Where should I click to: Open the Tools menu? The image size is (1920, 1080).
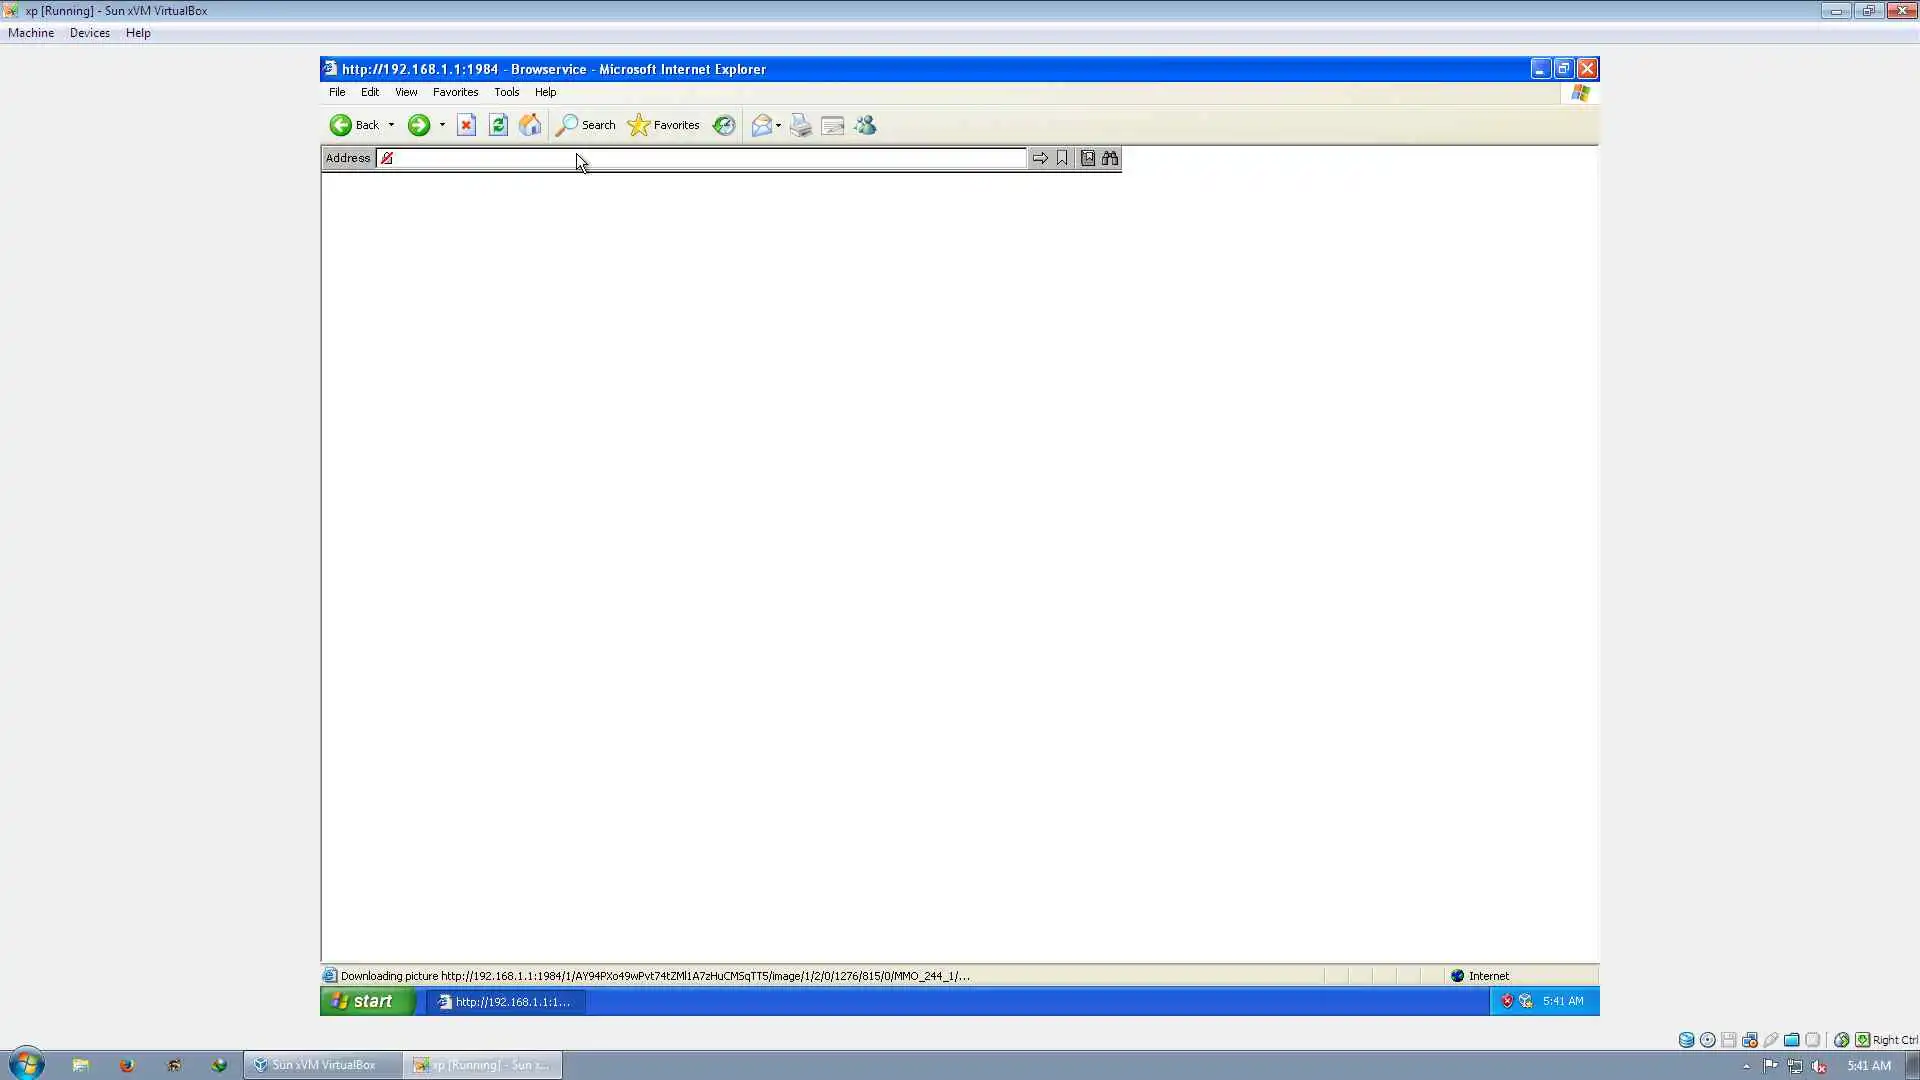(506, 92)
